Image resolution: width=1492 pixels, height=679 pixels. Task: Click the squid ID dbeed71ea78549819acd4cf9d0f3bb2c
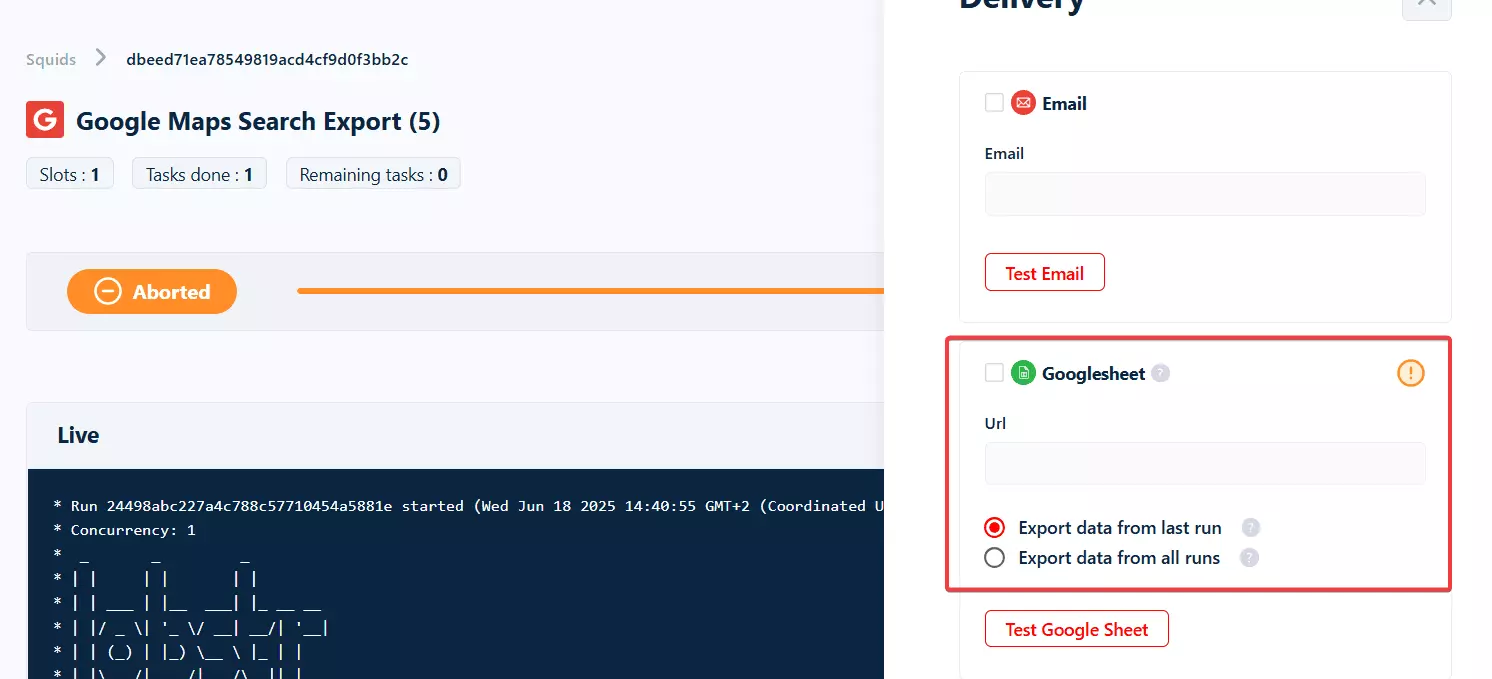tap(267, 59)
